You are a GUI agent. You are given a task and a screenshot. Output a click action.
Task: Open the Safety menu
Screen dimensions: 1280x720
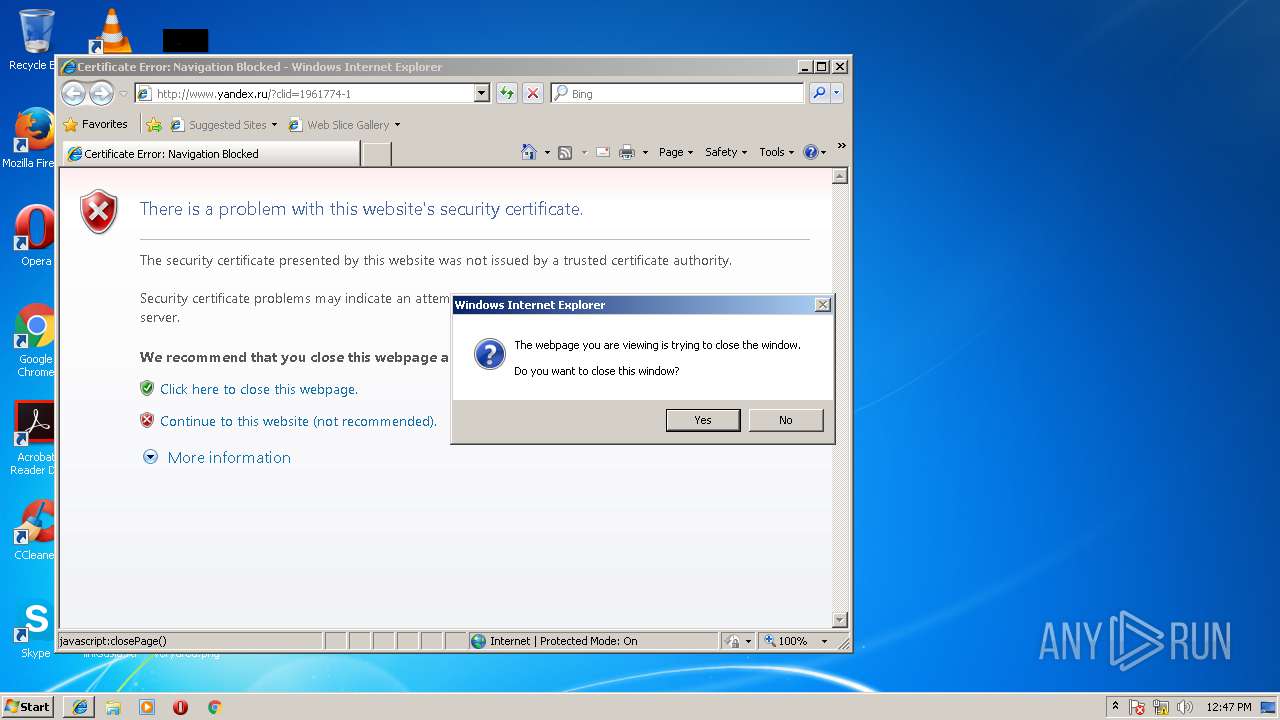(x=726, y=152)
